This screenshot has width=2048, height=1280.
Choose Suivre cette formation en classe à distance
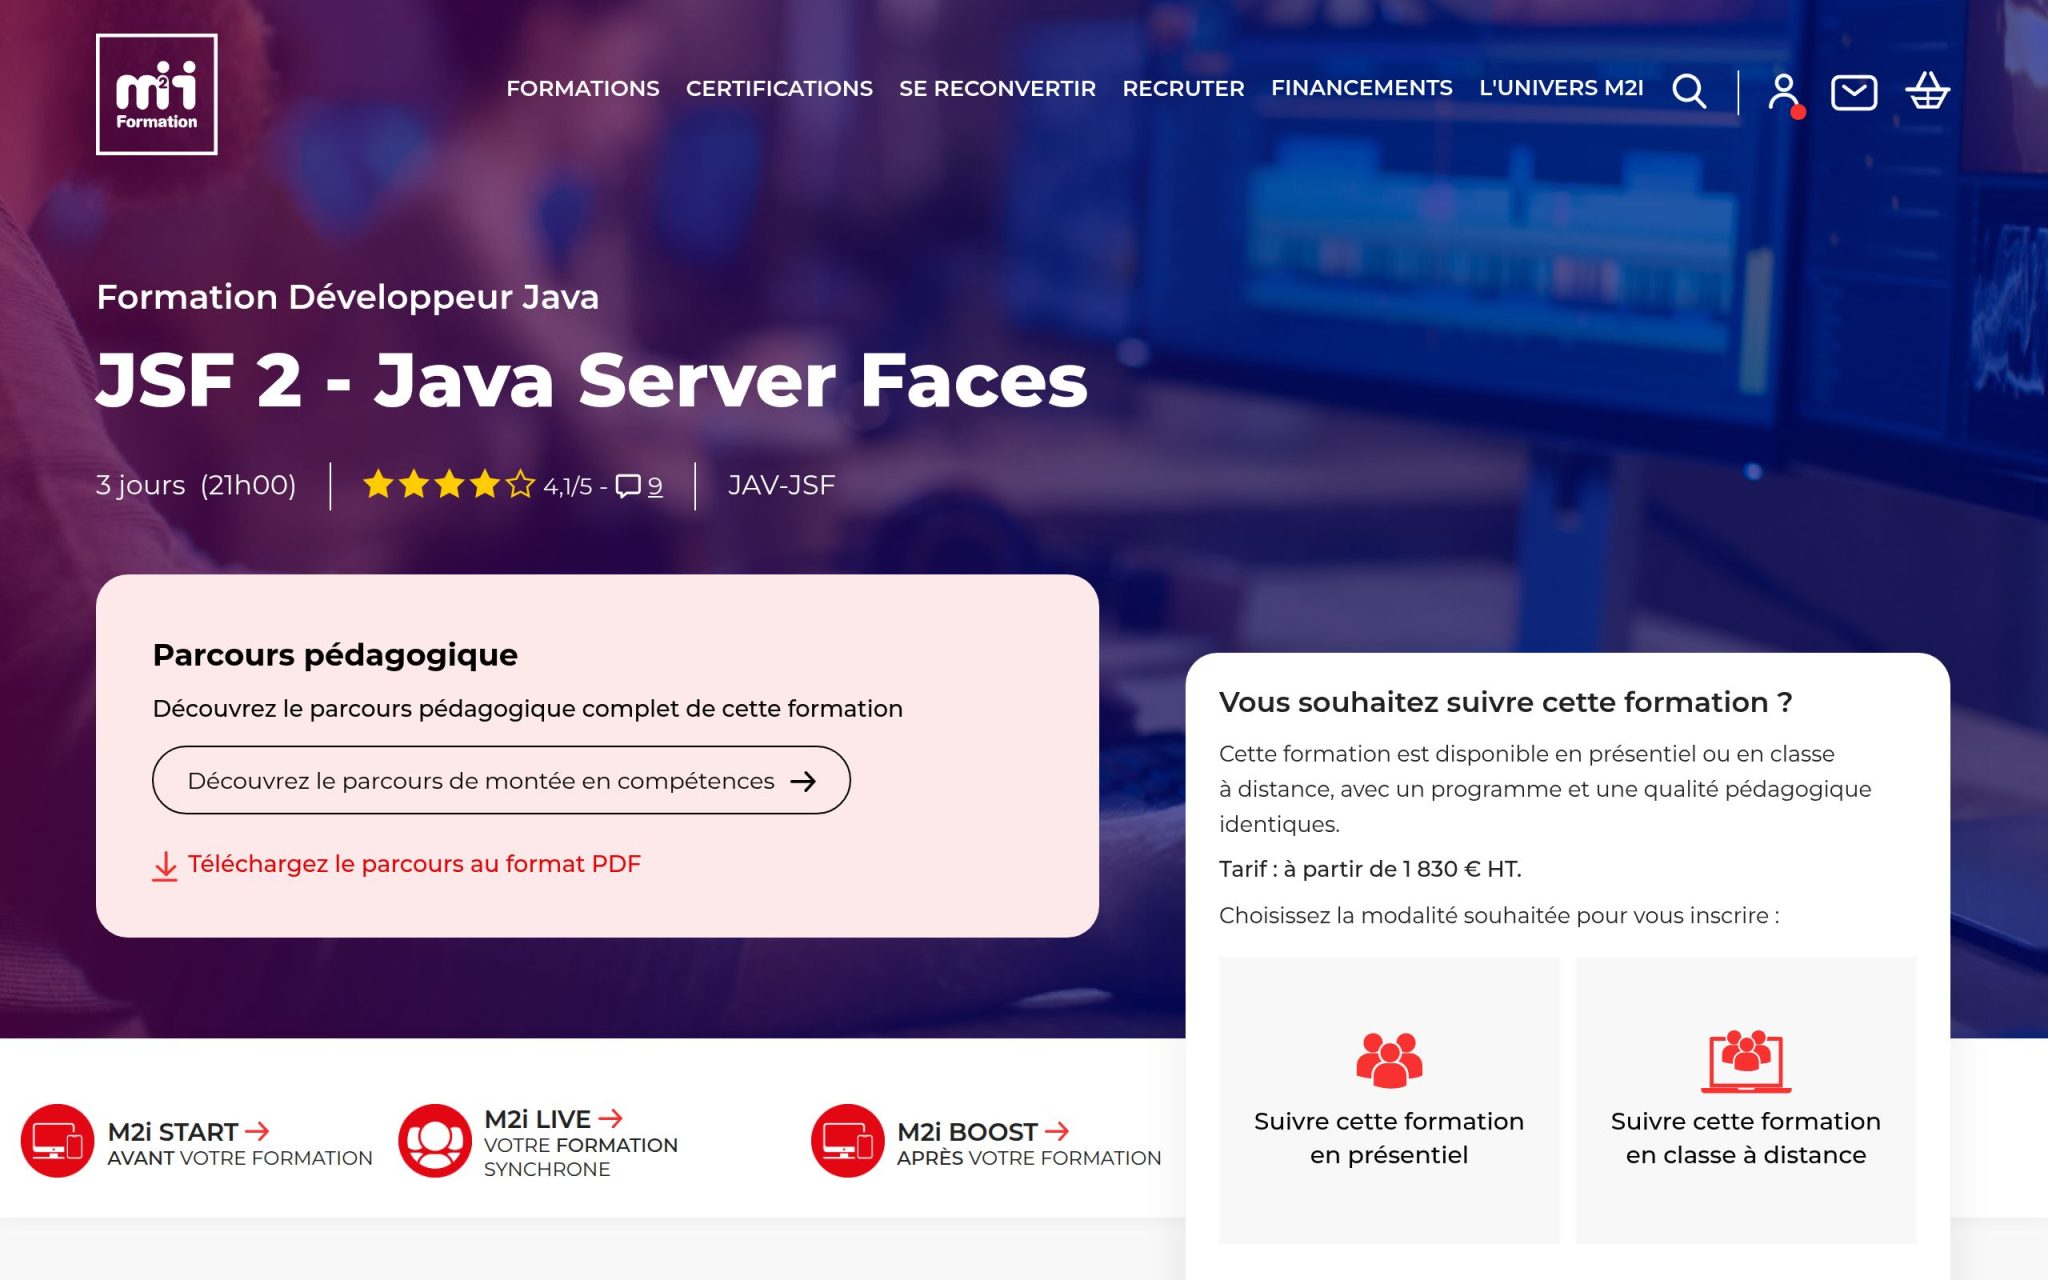click(1746, 1100)
